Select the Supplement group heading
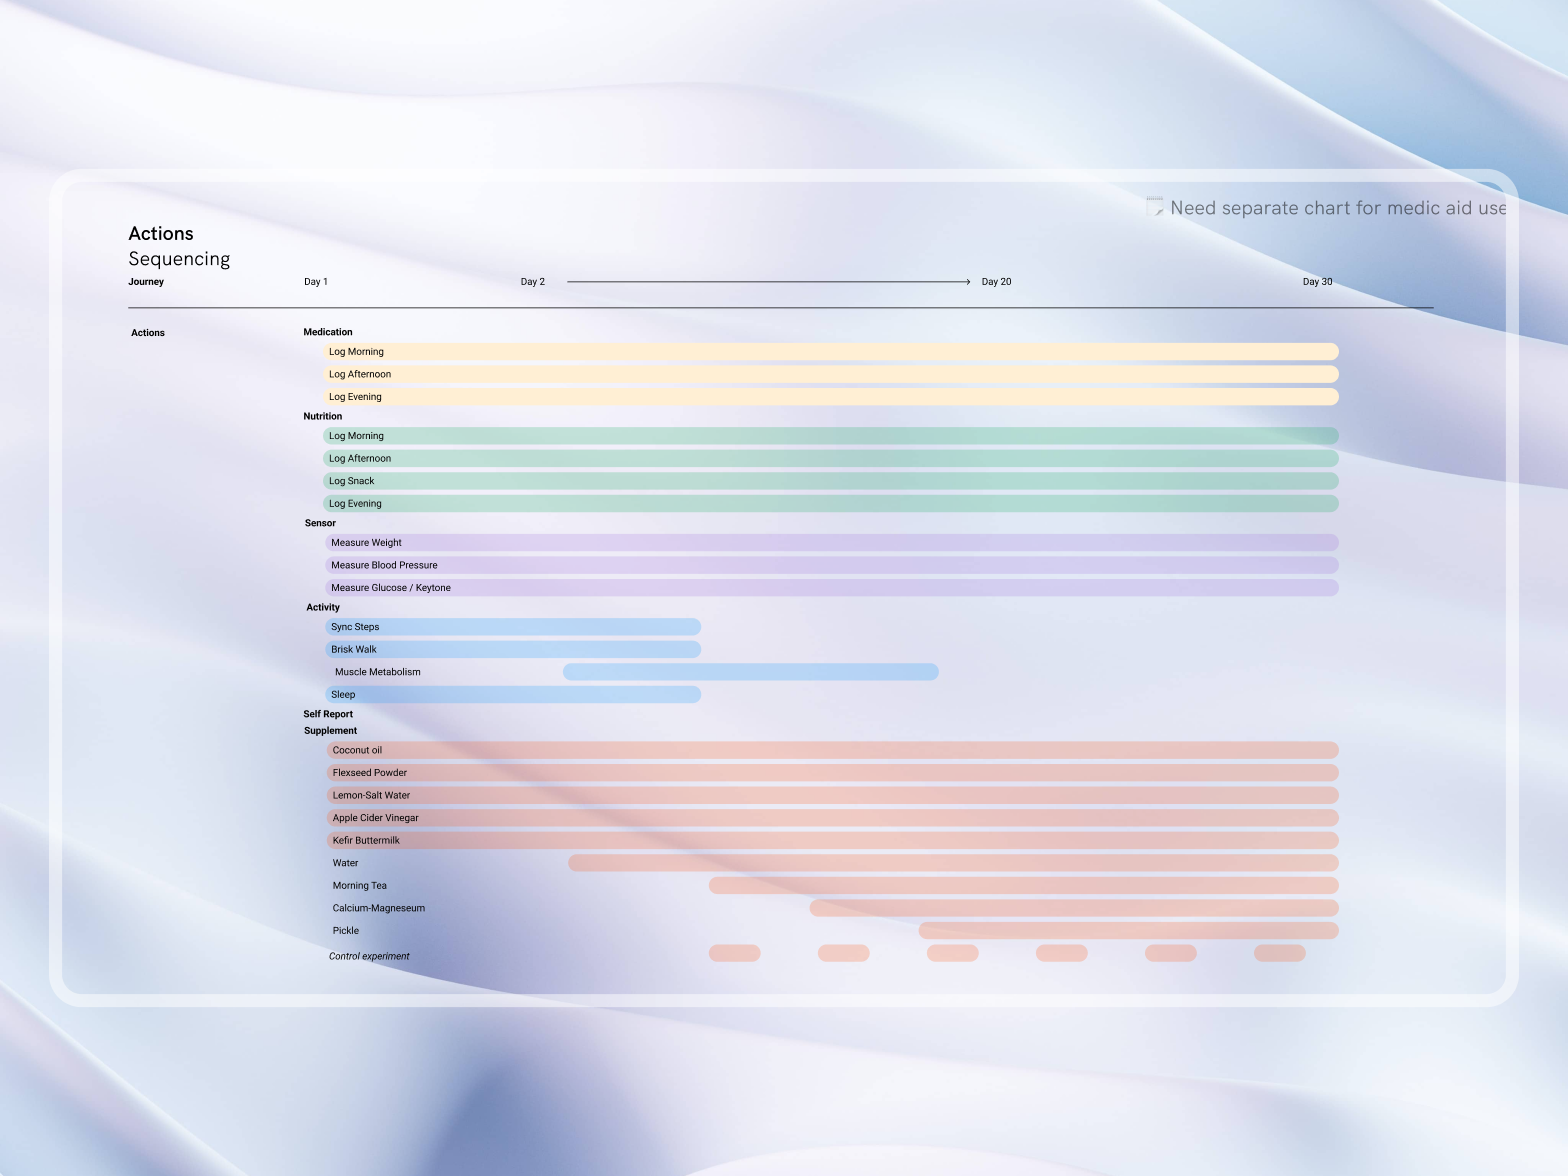 (330, 731)
